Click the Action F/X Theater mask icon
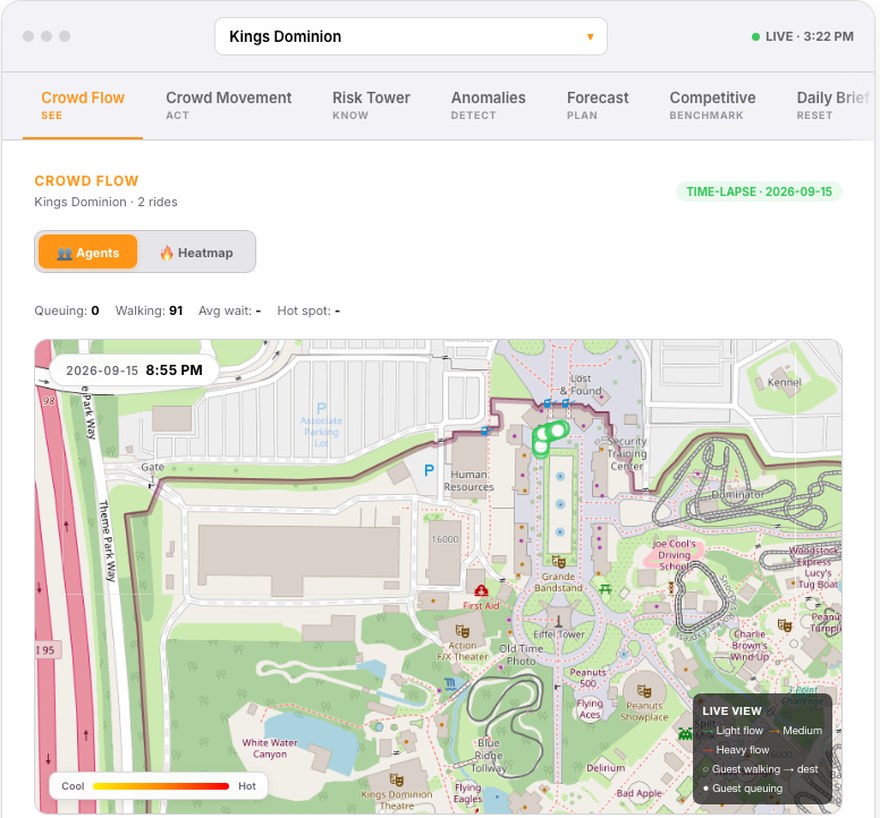 tap(462, 631)
